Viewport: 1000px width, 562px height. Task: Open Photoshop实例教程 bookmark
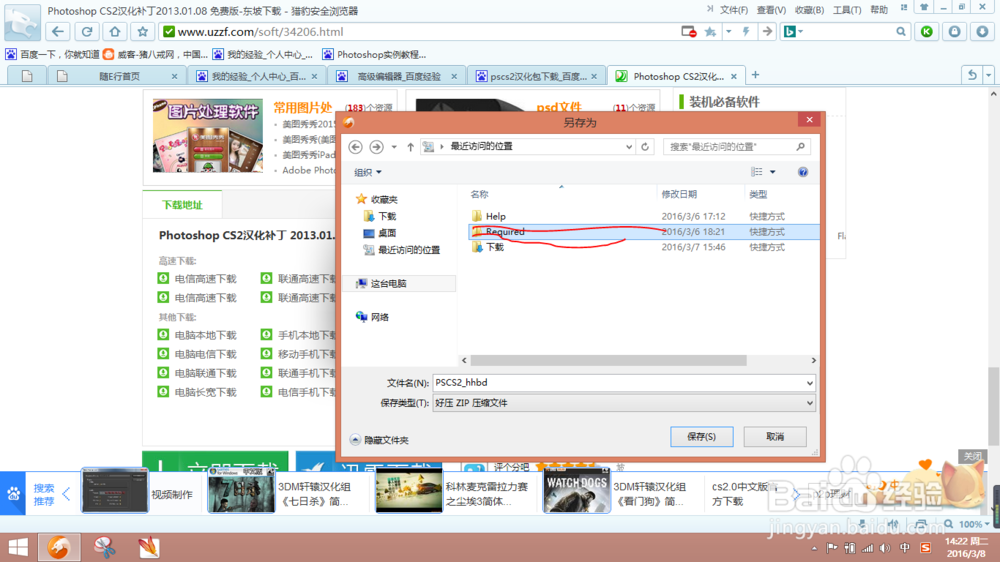374,55
